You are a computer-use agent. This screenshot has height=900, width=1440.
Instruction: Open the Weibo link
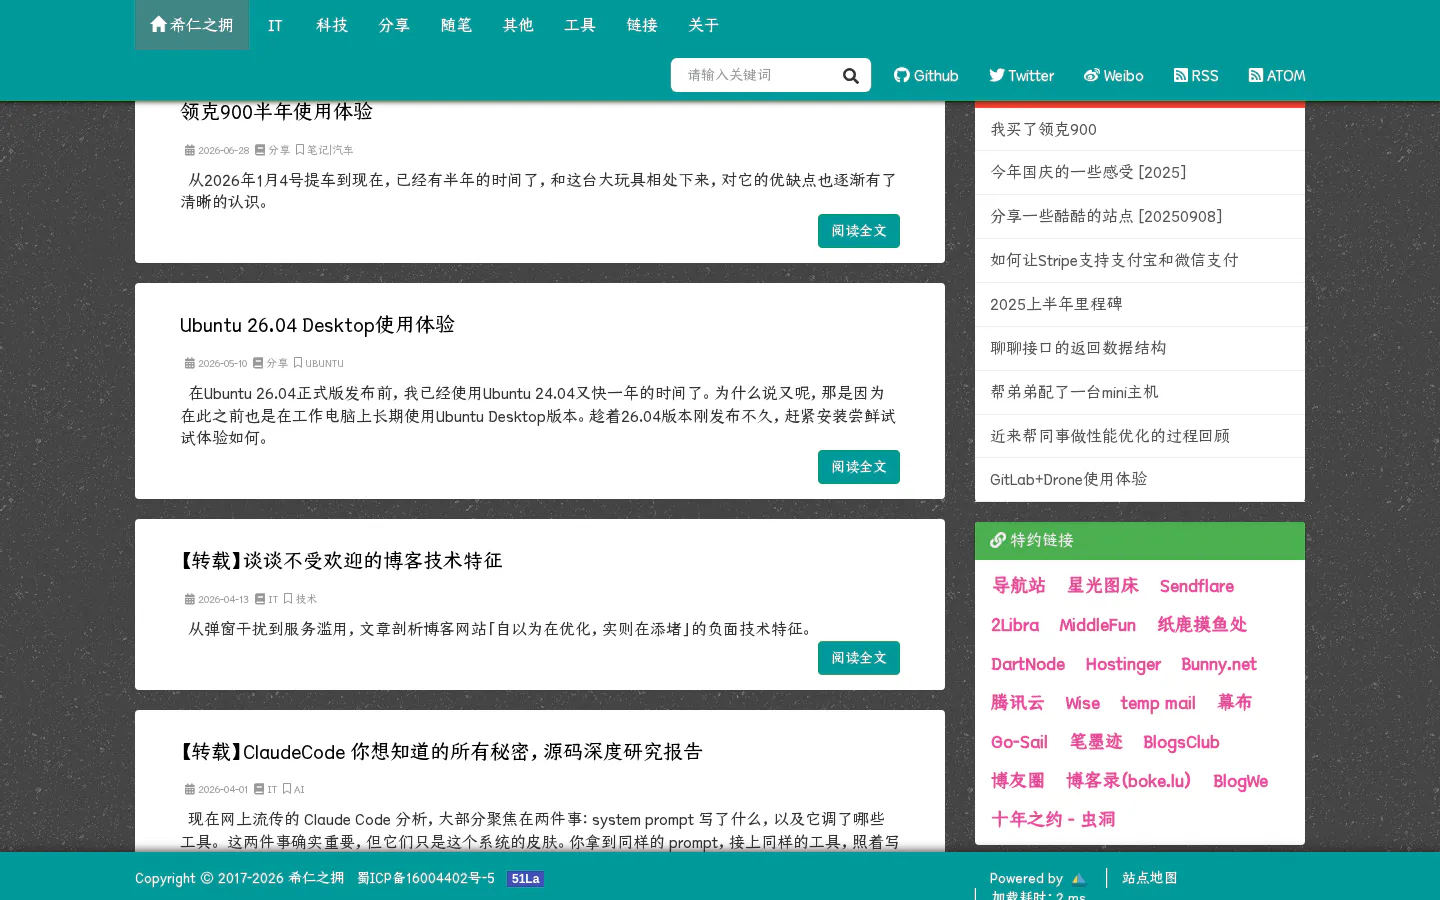pos(1113,76)
